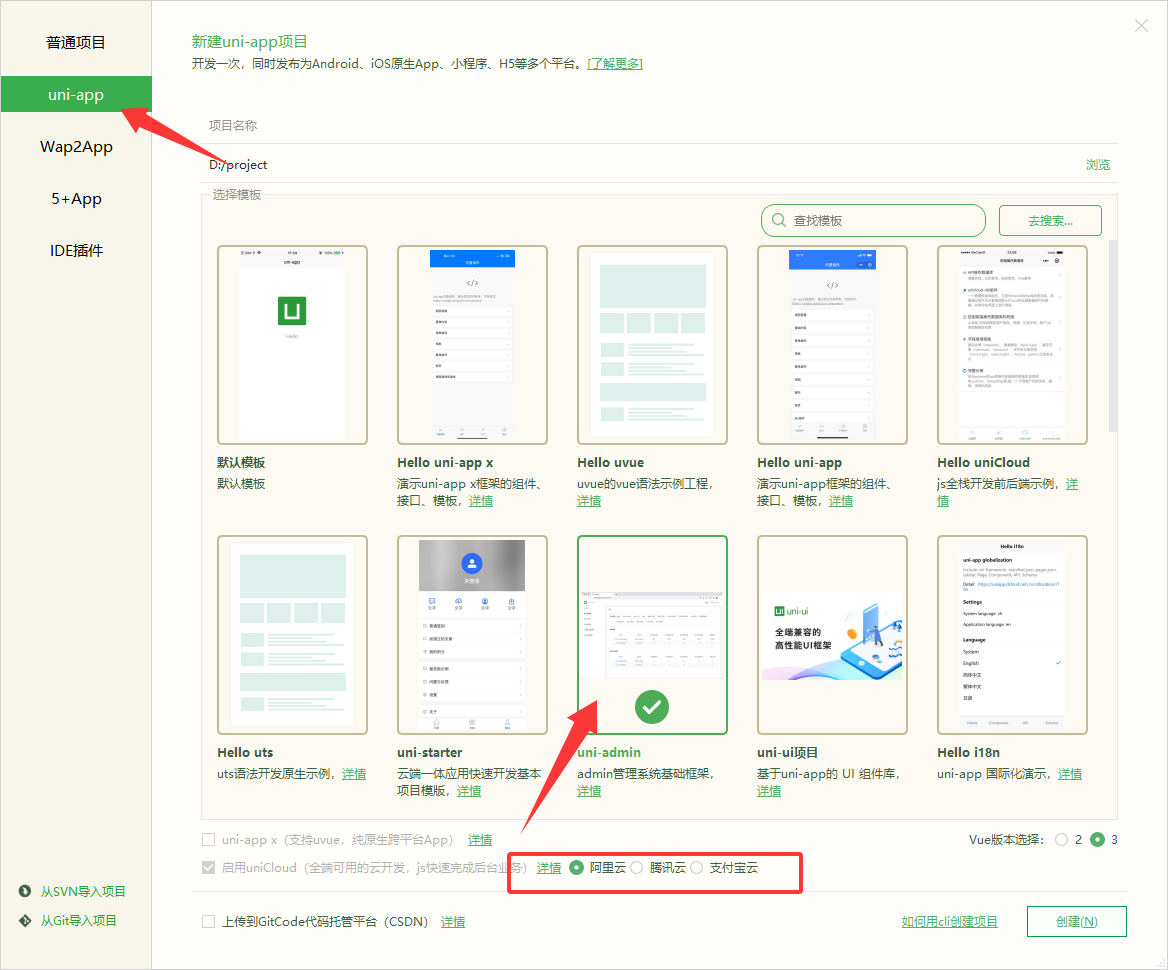Click the D:/project path field

coord(641,165)
